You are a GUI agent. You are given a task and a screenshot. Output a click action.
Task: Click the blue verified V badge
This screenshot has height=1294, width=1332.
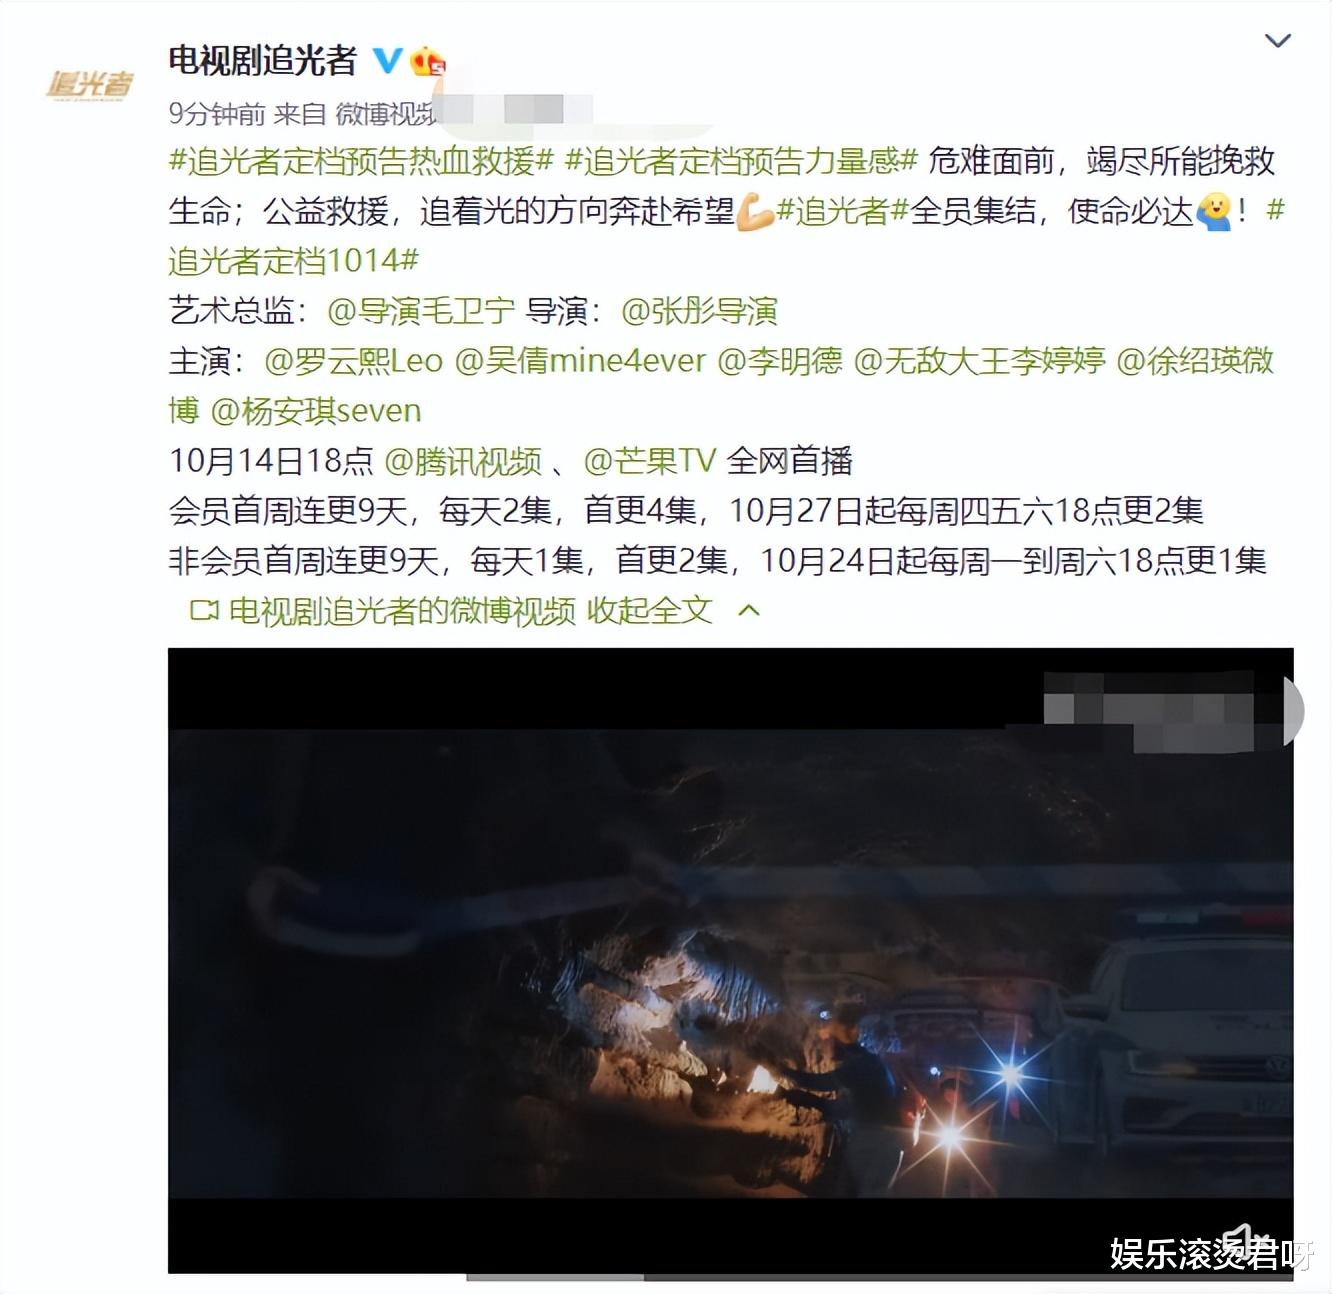387,61
